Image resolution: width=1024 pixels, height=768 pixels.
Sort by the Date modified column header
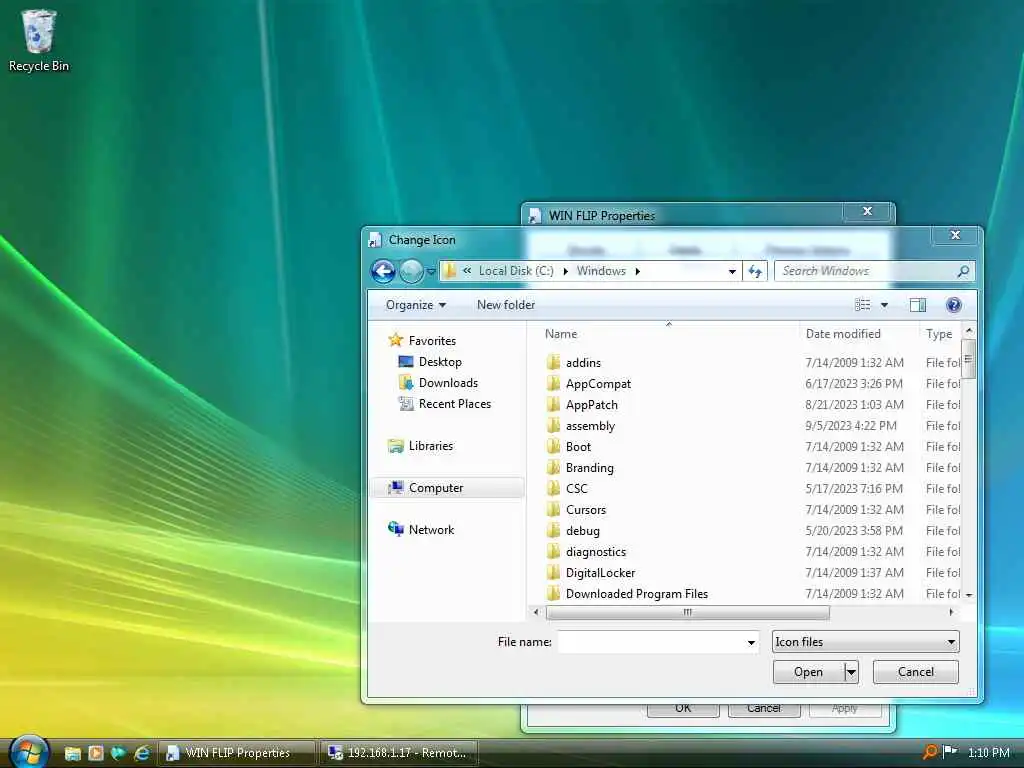843,334
